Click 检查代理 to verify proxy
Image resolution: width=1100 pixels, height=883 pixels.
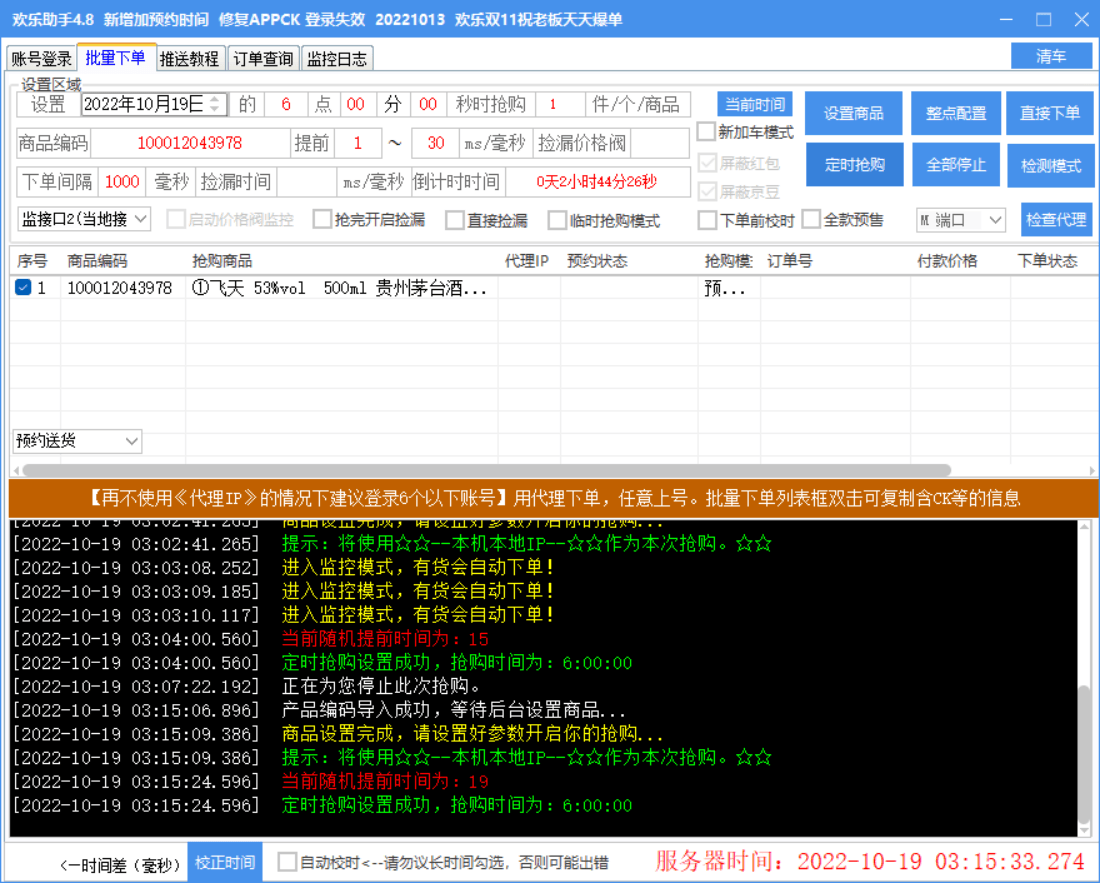pyautogui.click(x=1055, y=219)
